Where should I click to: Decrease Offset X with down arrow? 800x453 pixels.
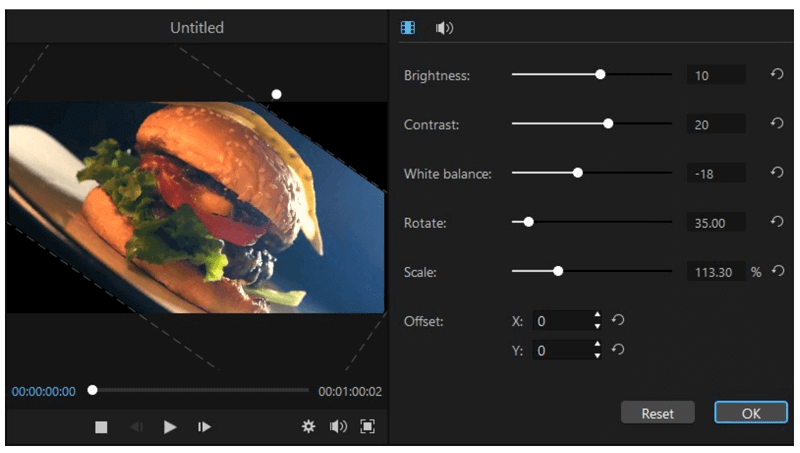(597, 325)
